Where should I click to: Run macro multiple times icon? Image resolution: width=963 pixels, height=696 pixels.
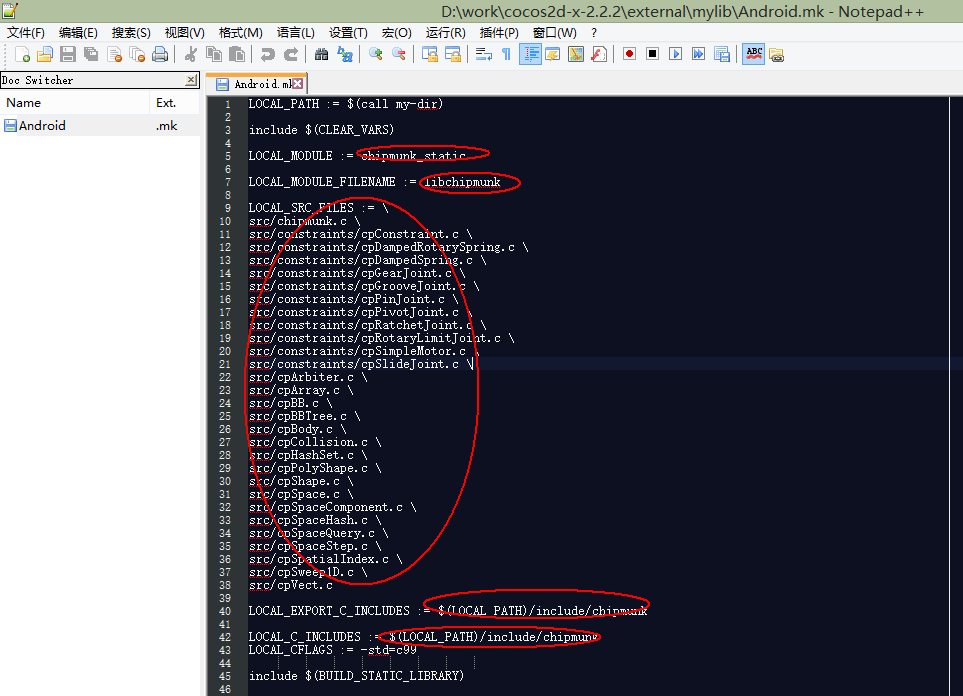click(698, 54)
